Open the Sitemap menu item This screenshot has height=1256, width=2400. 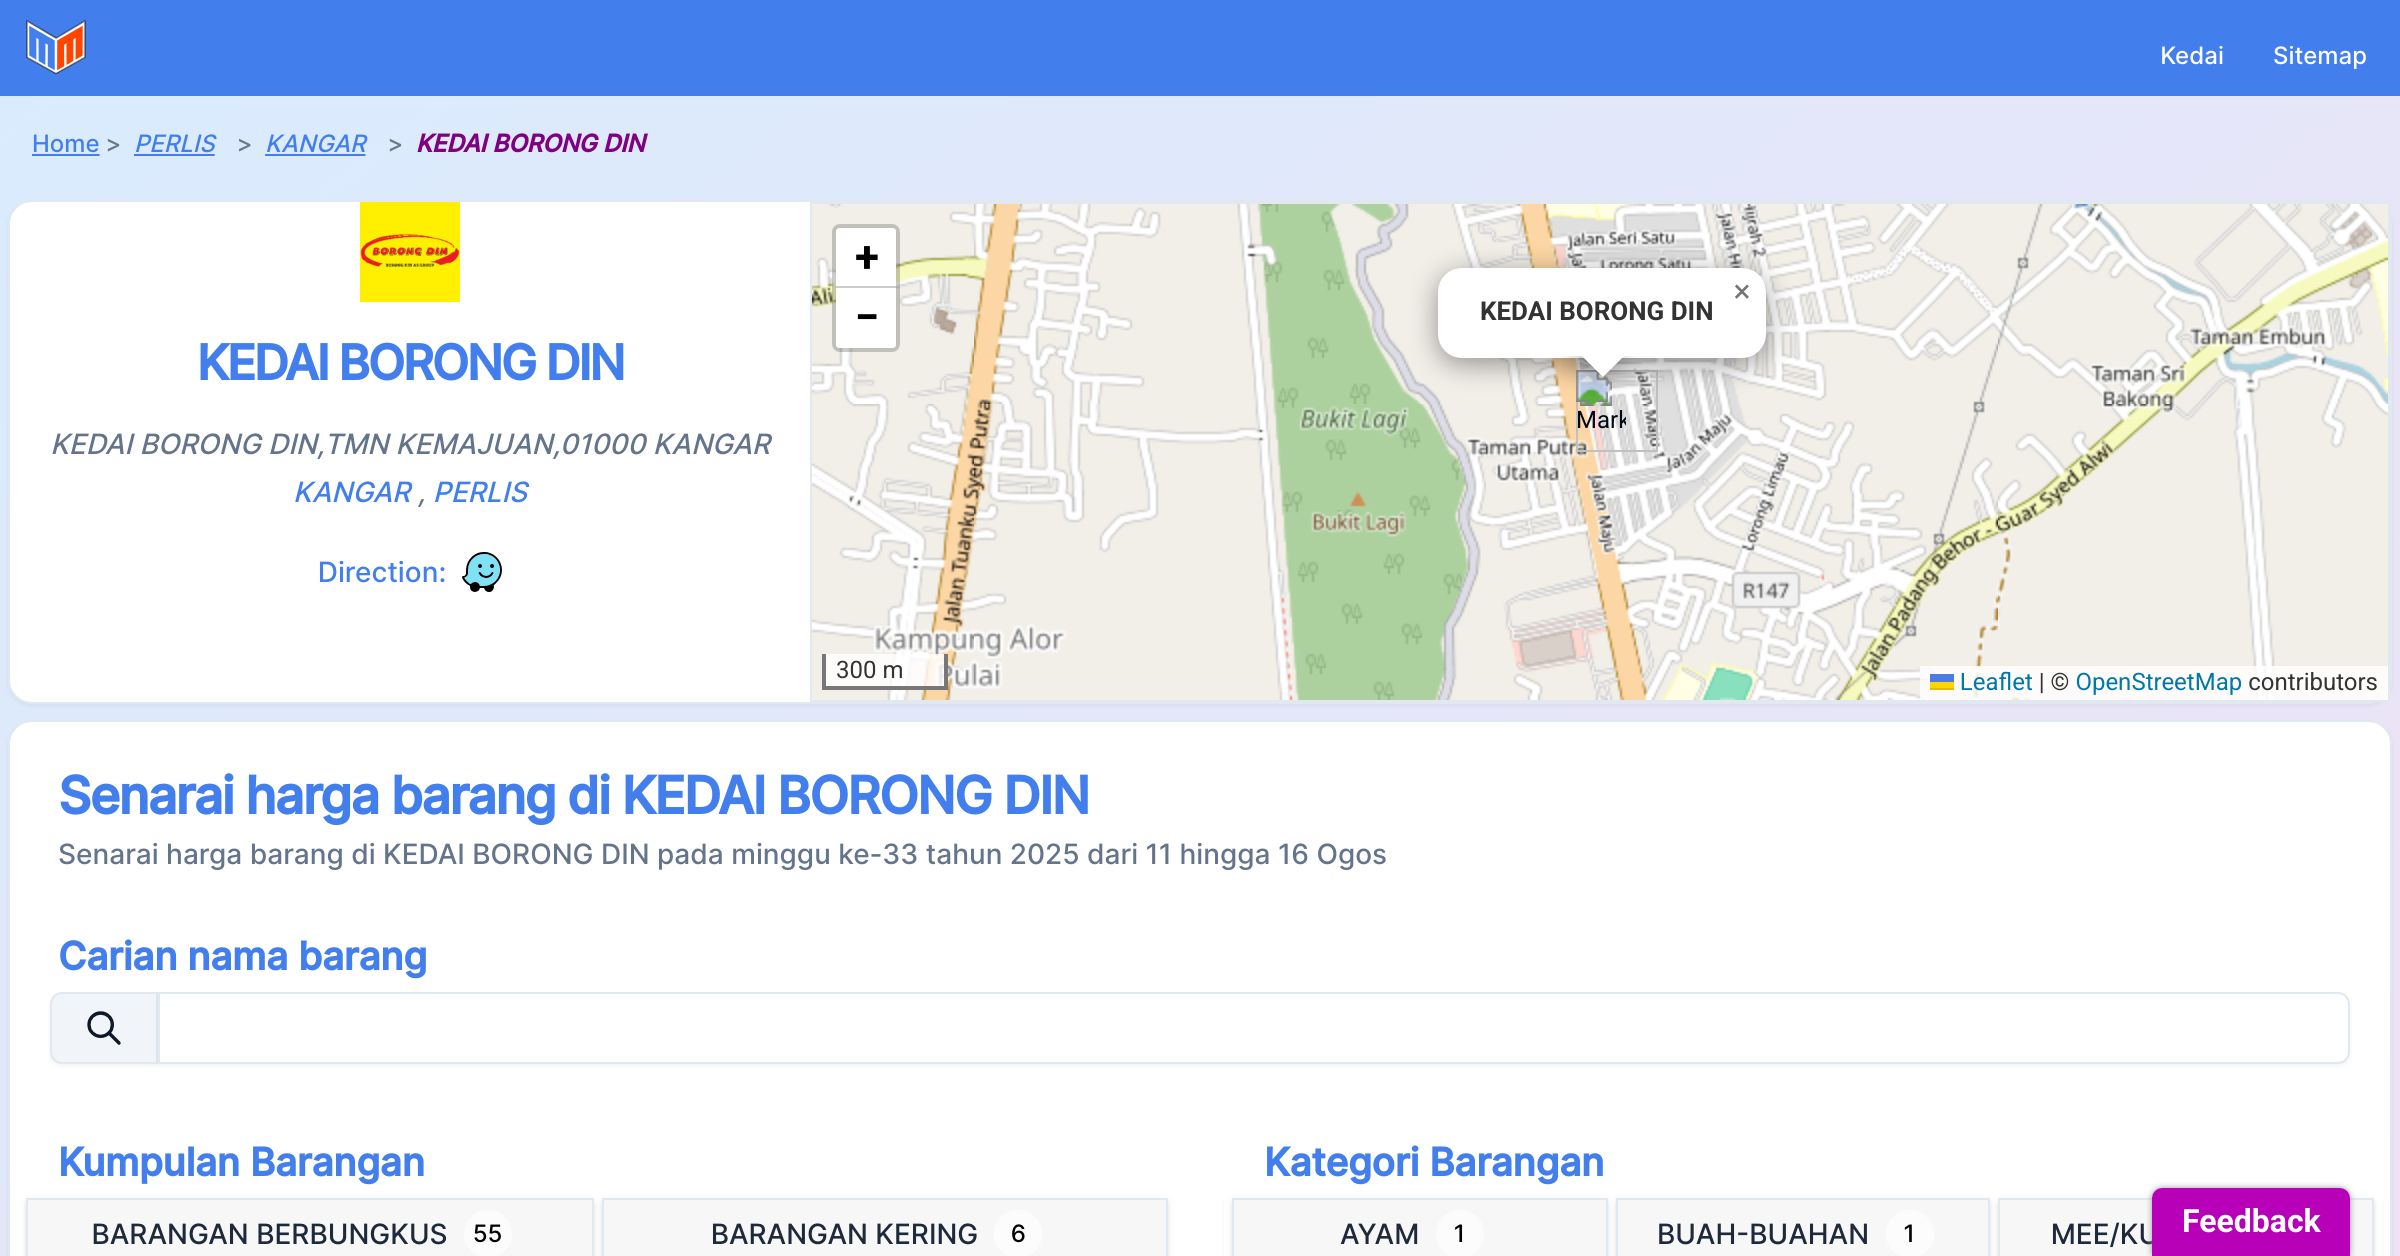tap(2319, 55)
